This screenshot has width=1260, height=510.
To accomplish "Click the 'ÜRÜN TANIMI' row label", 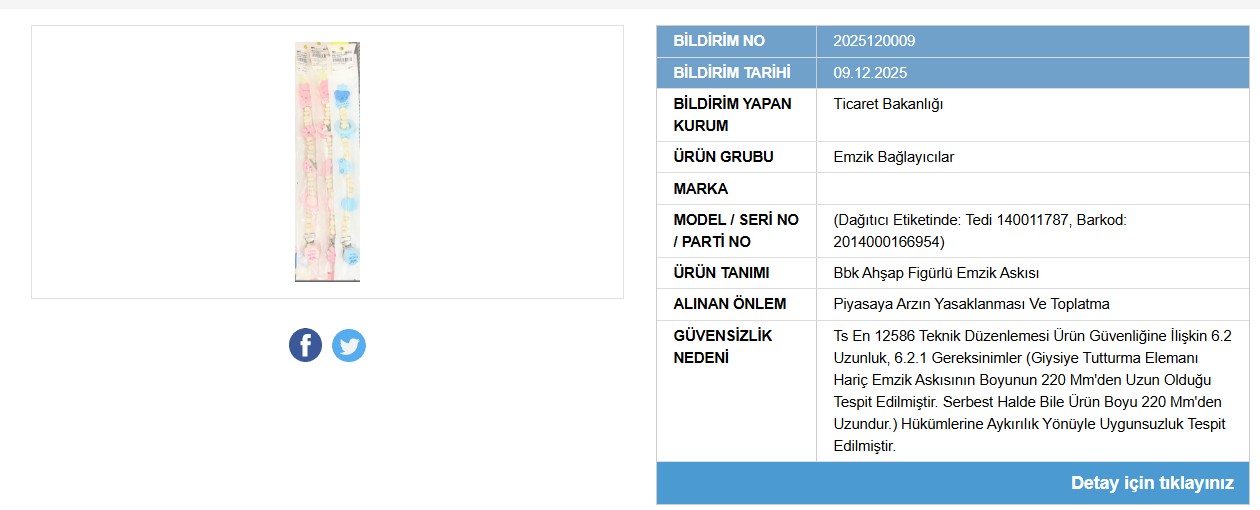I will coord(721,273).
